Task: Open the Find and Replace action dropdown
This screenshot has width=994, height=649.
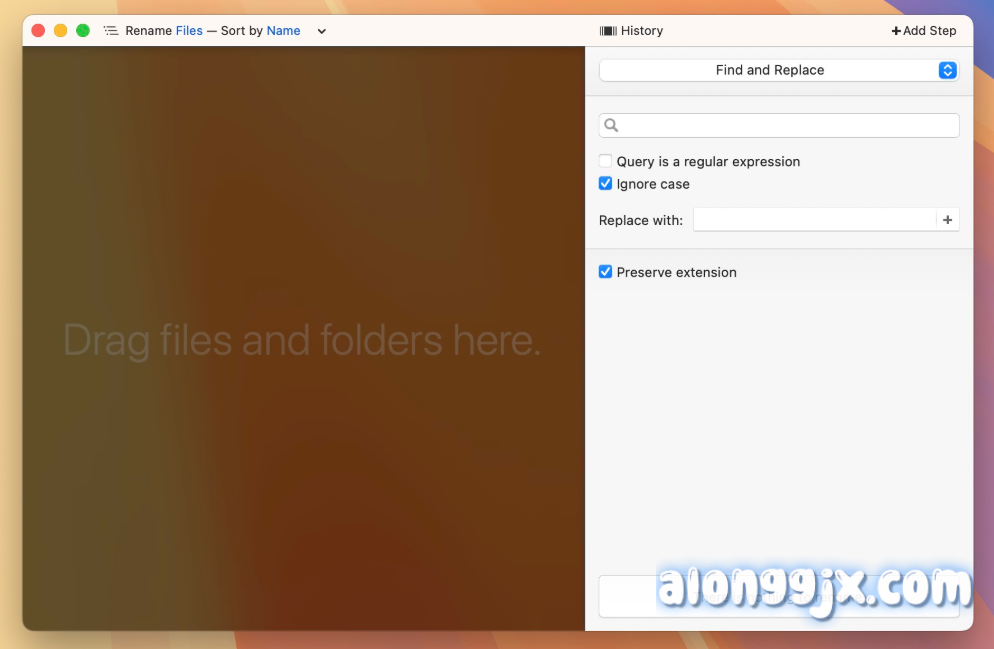Action: [x=778, y=70]
